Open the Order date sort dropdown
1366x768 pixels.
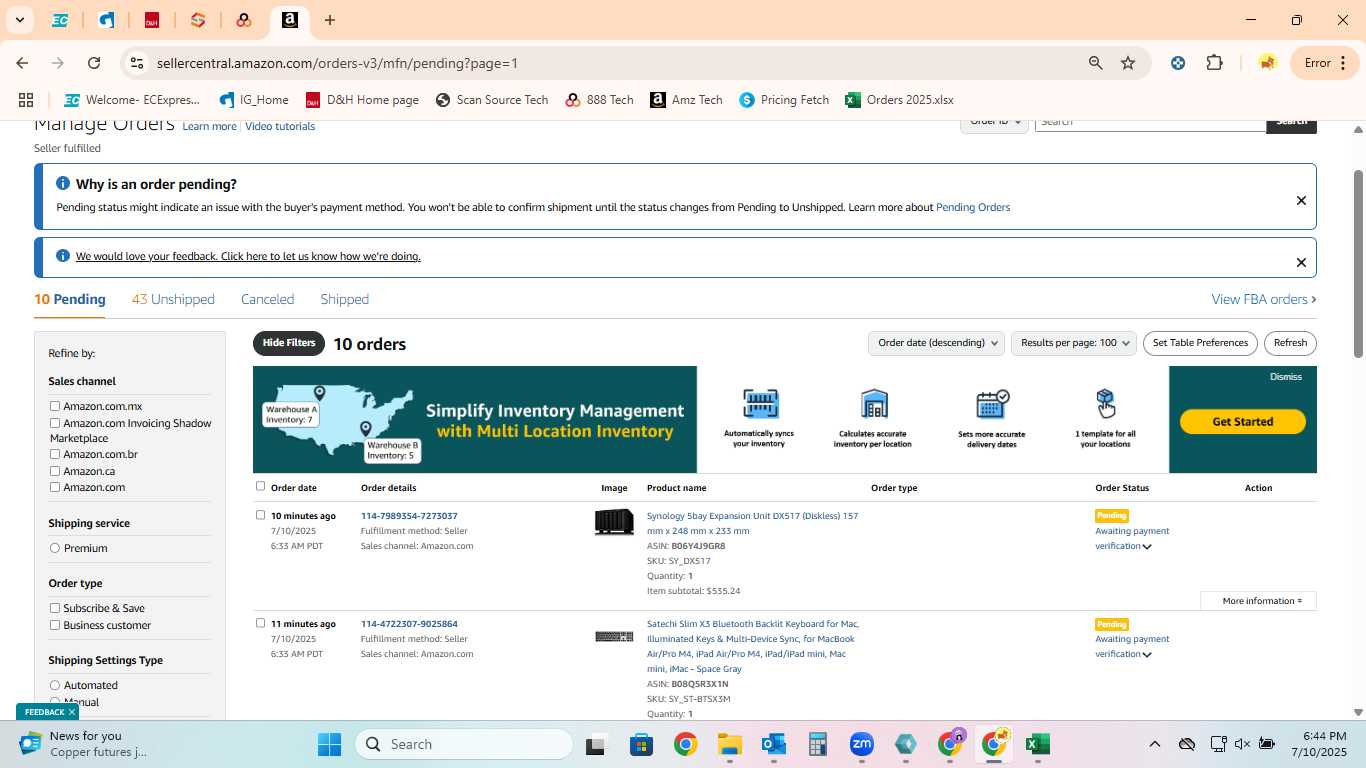click(936, 343)
